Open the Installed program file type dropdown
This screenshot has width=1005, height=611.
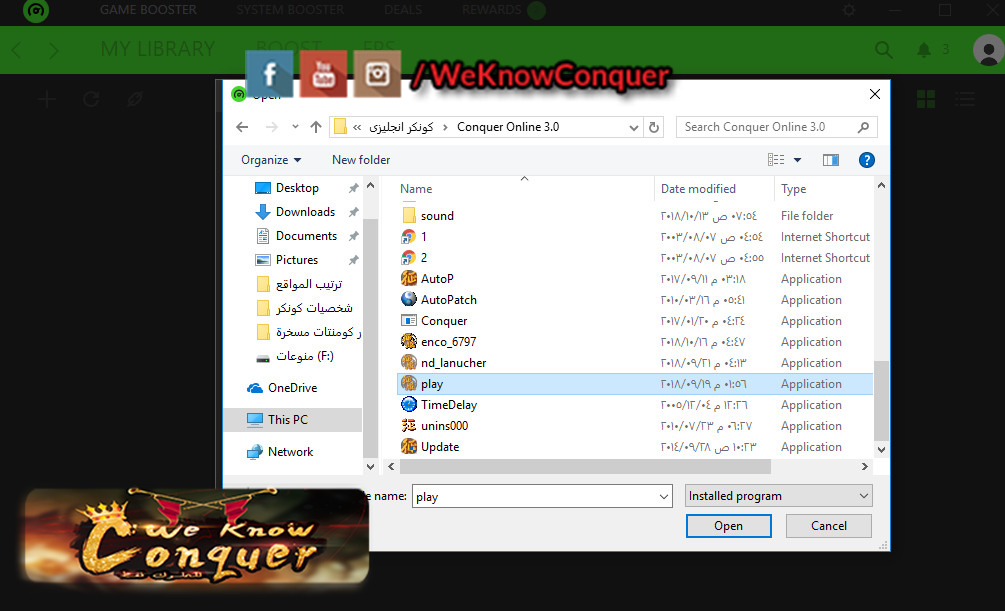[778, 496]
